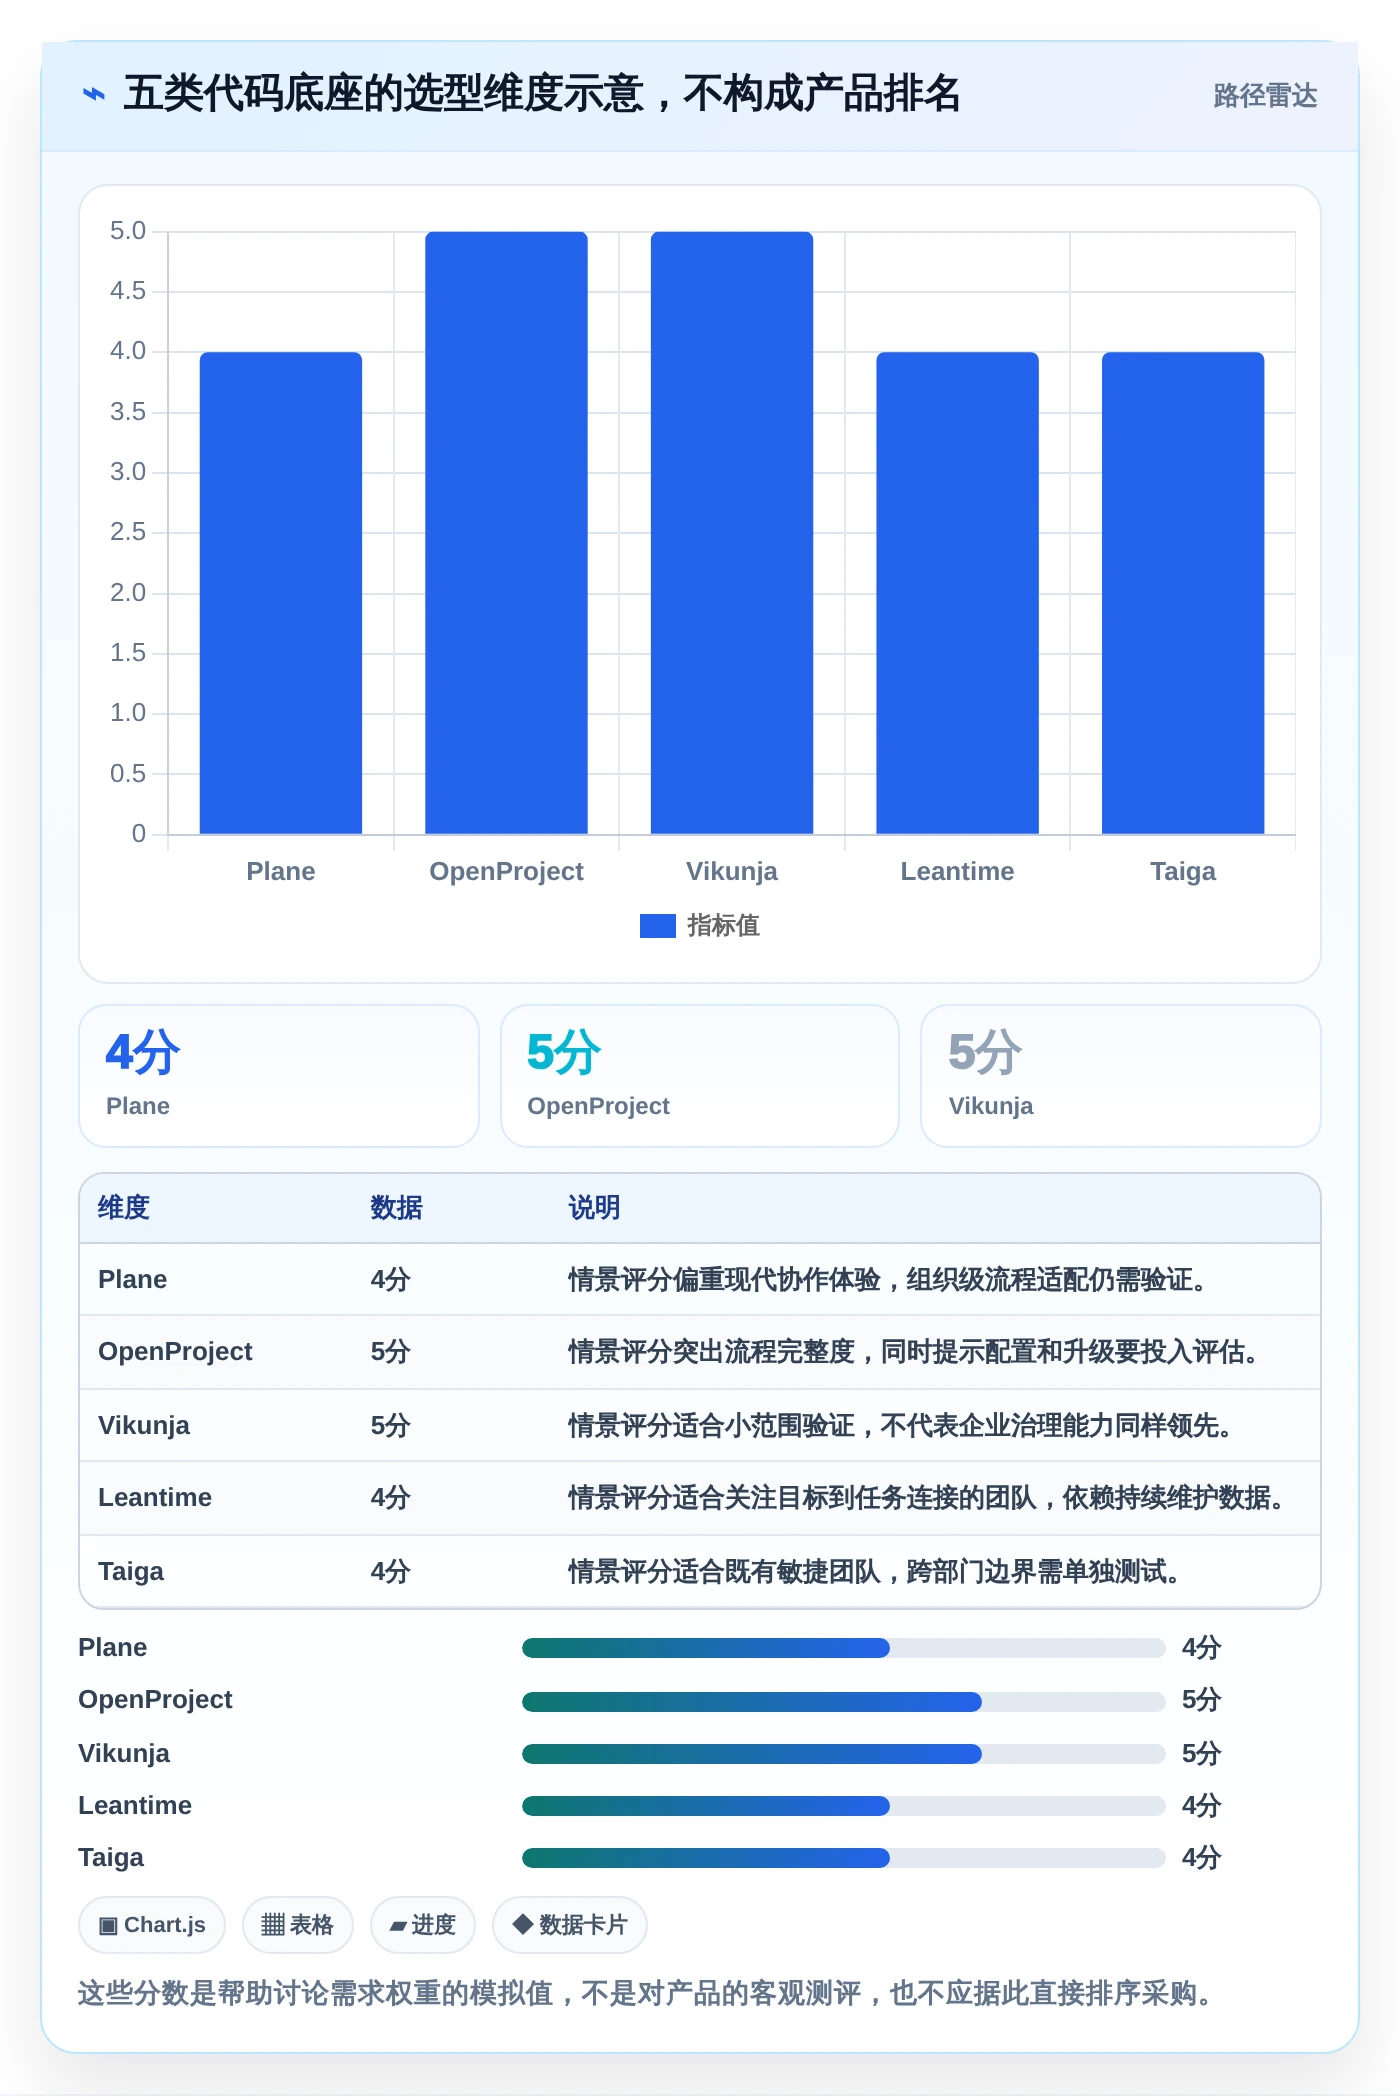Click the 路径雷达 label in the header

(x=1265, y=96)
